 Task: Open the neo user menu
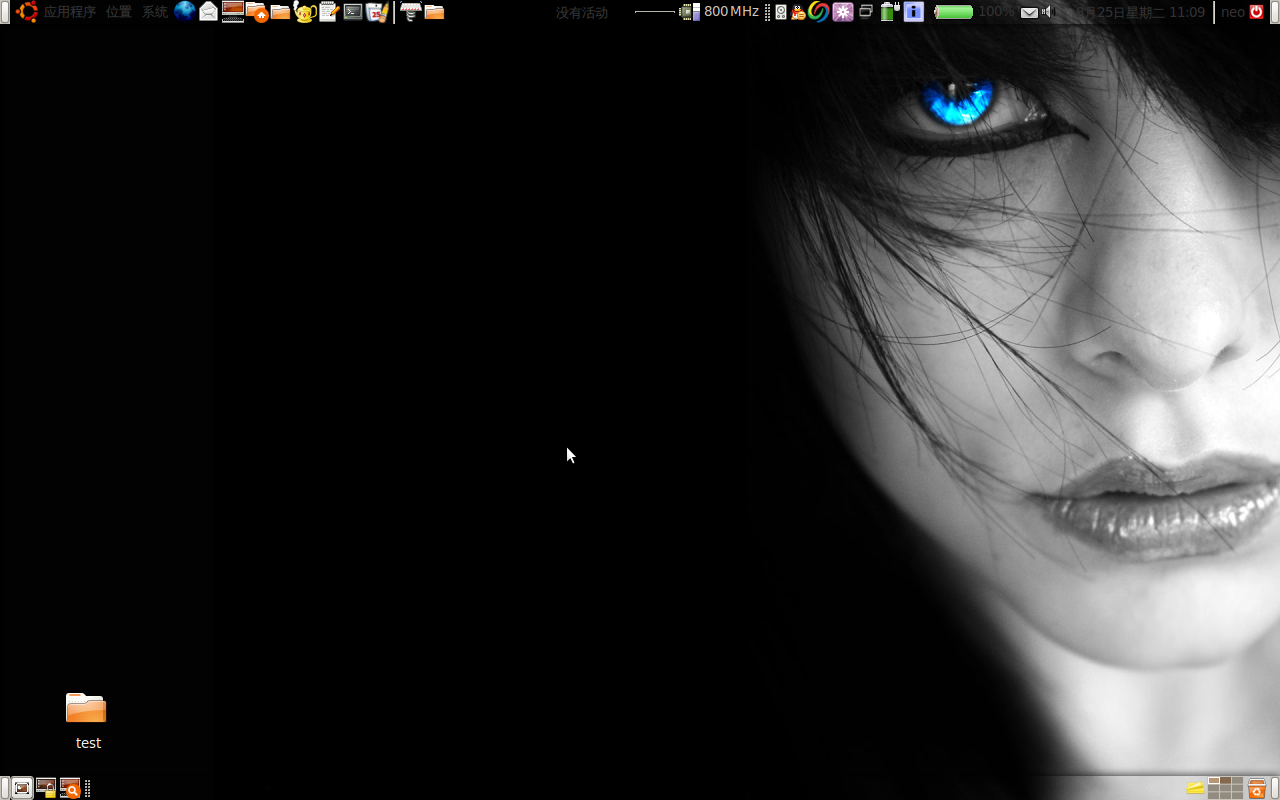click(x=1233, y=12)
